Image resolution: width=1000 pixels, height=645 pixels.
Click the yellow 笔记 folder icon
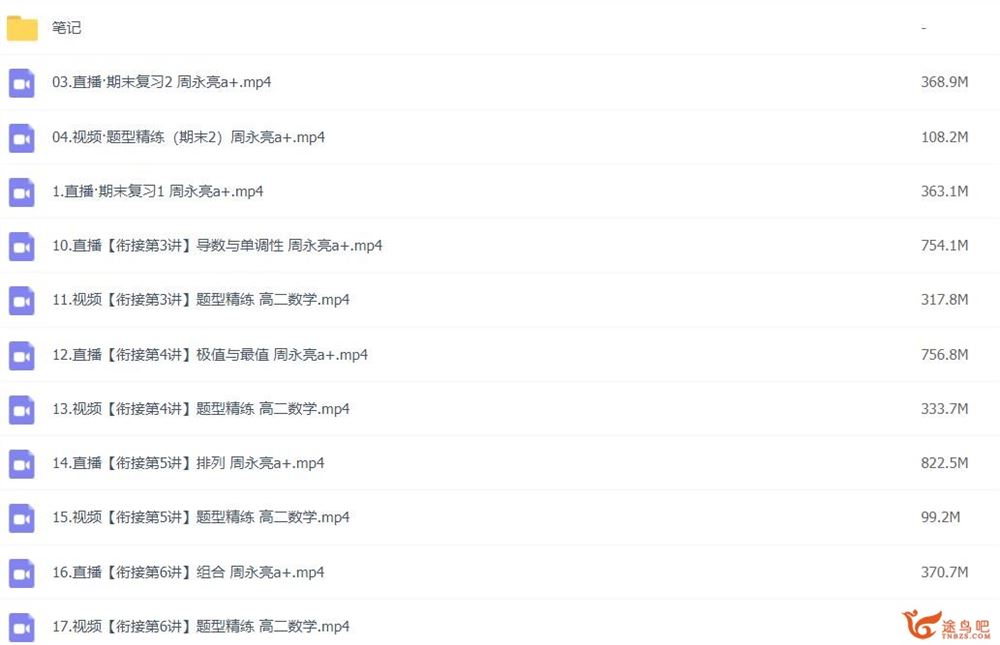22,28
